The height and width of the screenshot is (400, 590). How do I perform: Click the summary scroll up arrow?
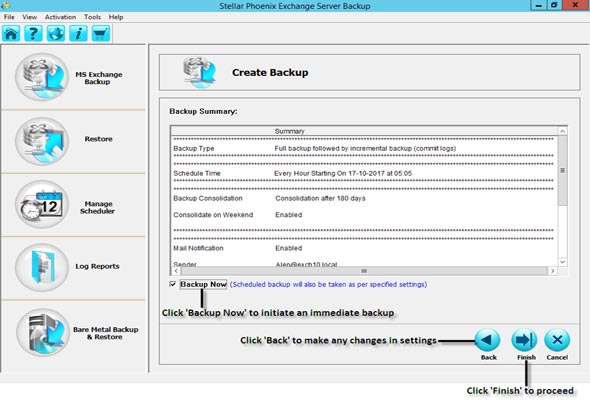click(563, 131)
